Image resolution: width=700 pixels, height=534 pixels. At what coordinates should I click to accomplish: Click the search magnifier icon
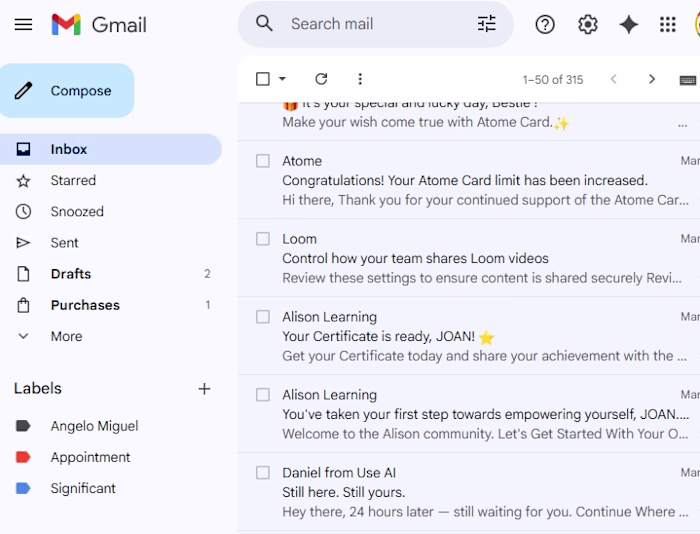(264, 23)
